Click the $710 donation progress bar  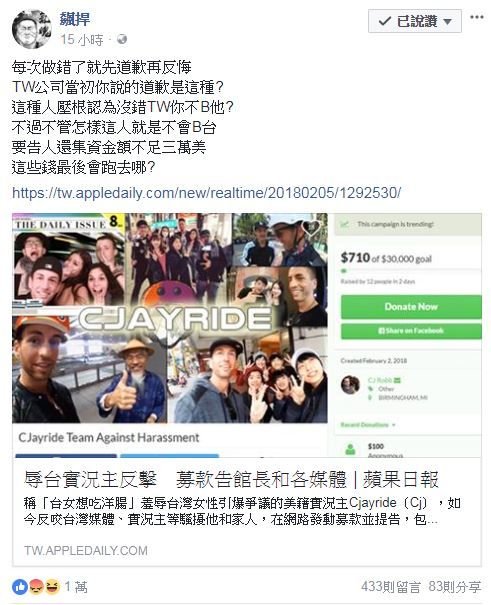point(411,270)
